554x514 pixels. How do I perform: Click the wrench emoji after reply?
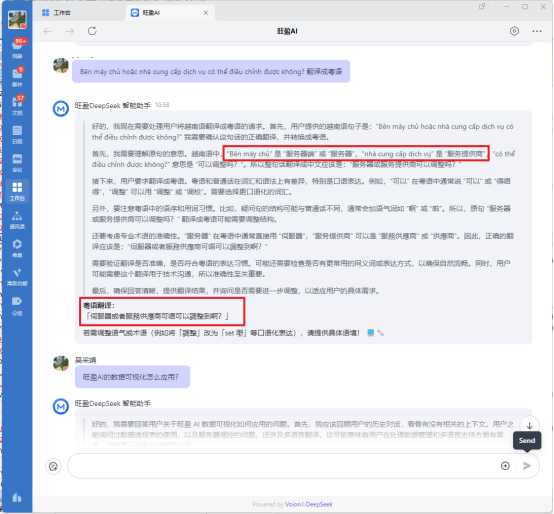tap(380, 333)
